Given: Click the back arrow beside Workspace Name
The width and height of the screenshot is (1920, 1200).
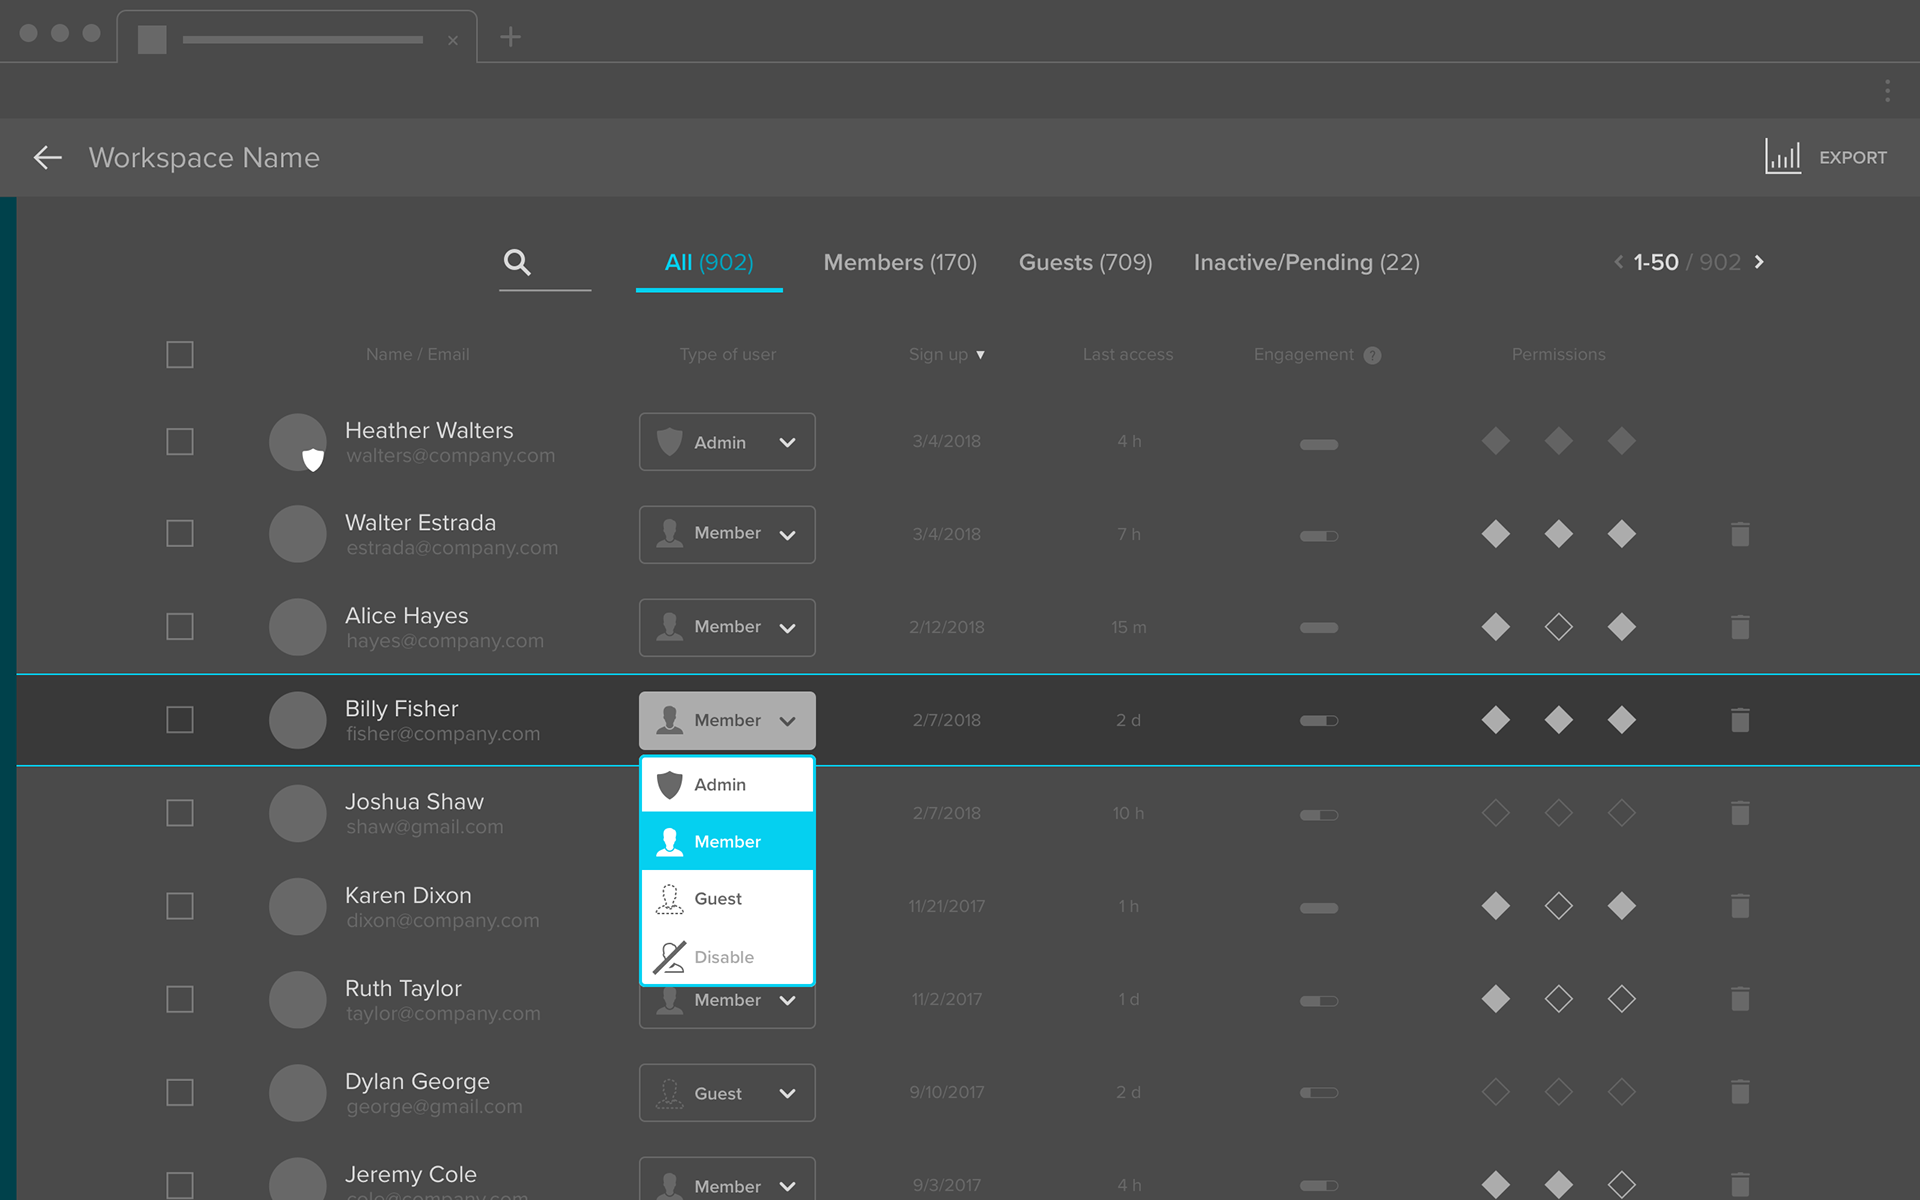Looking at the screenshot, I should click(47, 157).
